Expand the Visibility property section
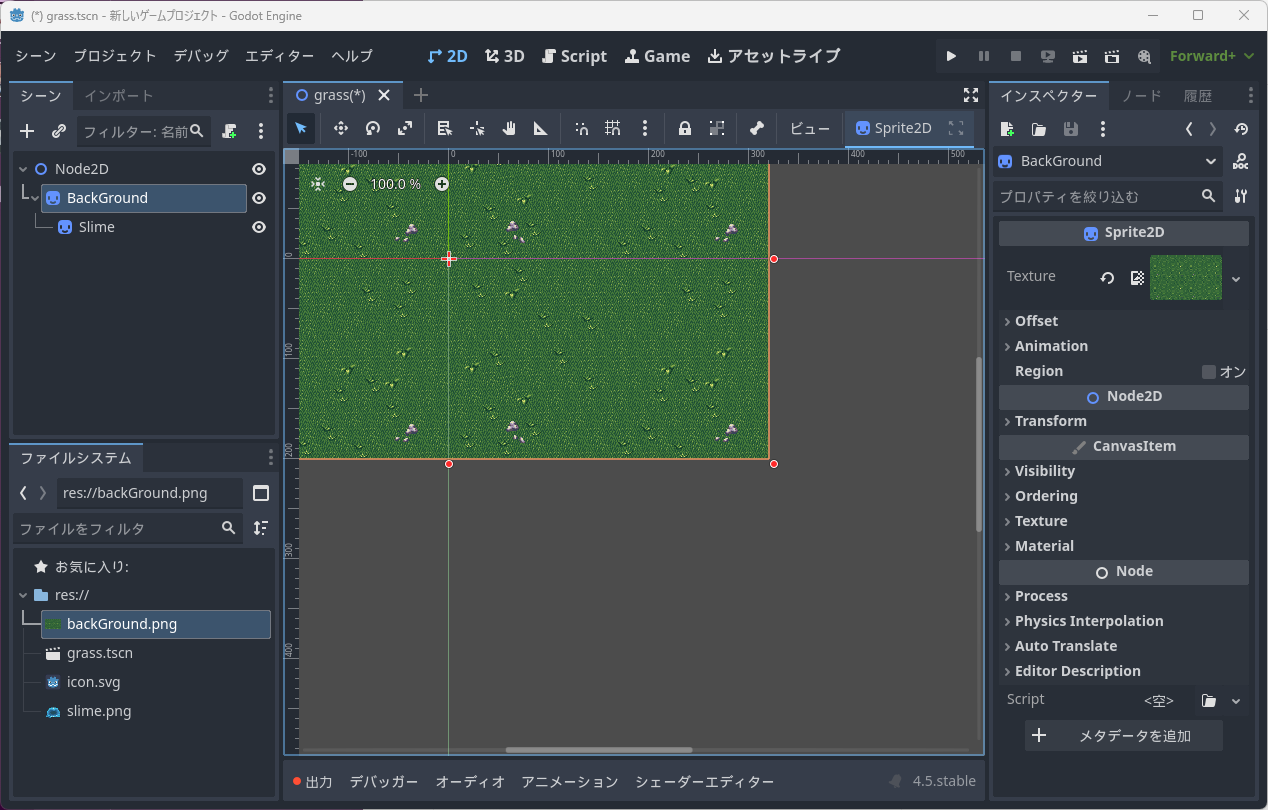 pyautogui.click(x=1044, y=471)
